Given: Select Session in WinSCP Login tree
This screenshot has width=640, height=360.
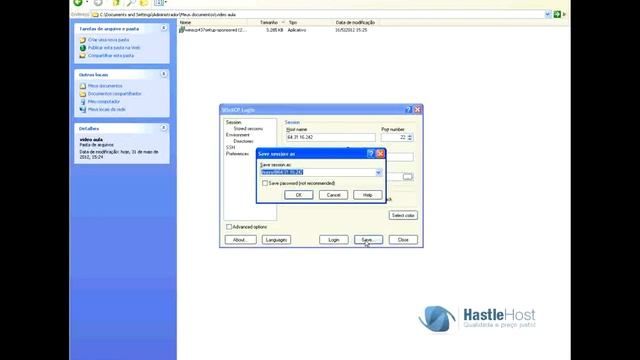Looking at the screenshot, I should pos(233,122).
